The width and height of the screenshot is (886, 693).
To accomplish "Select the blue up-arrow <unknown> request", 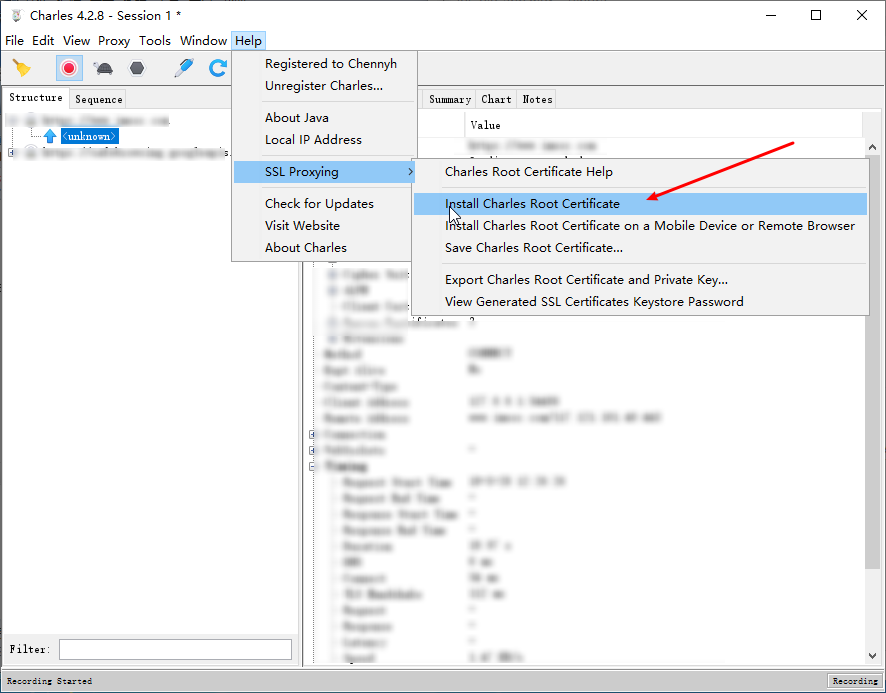I will [88, 136].
